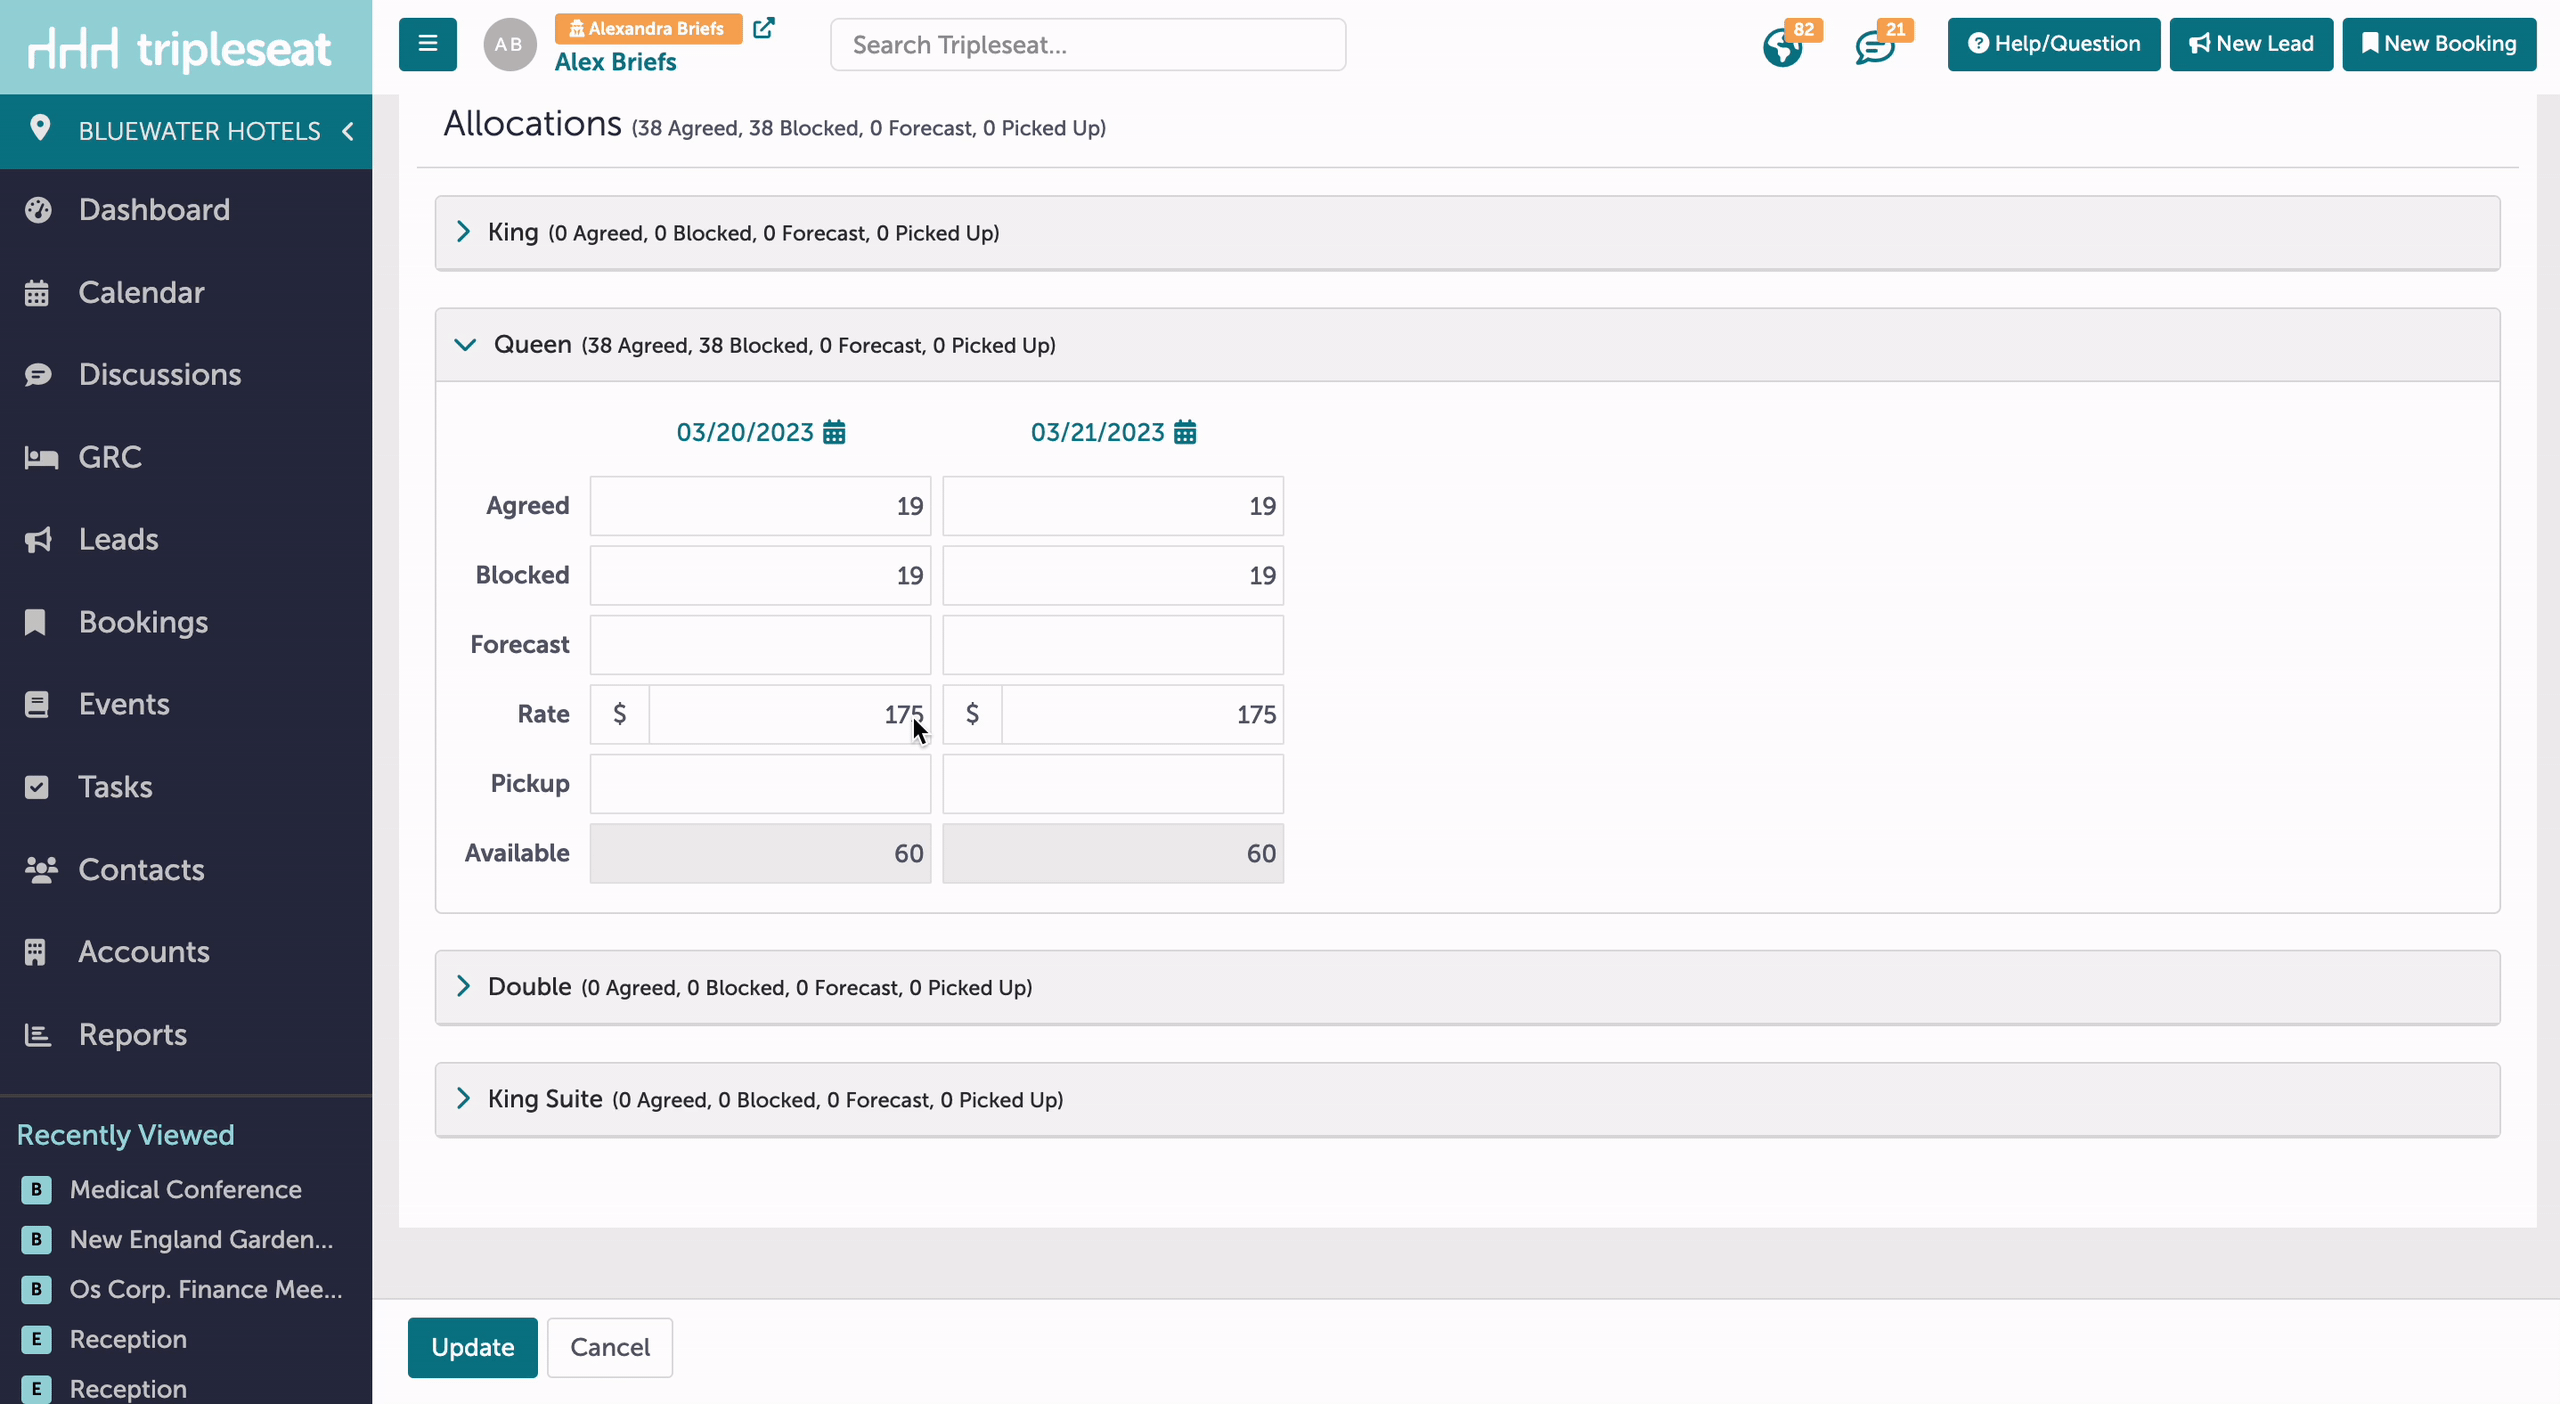This screenshot has height=1404, width=2560.
Task: Click the Update button
Action: pos(472,1347)
